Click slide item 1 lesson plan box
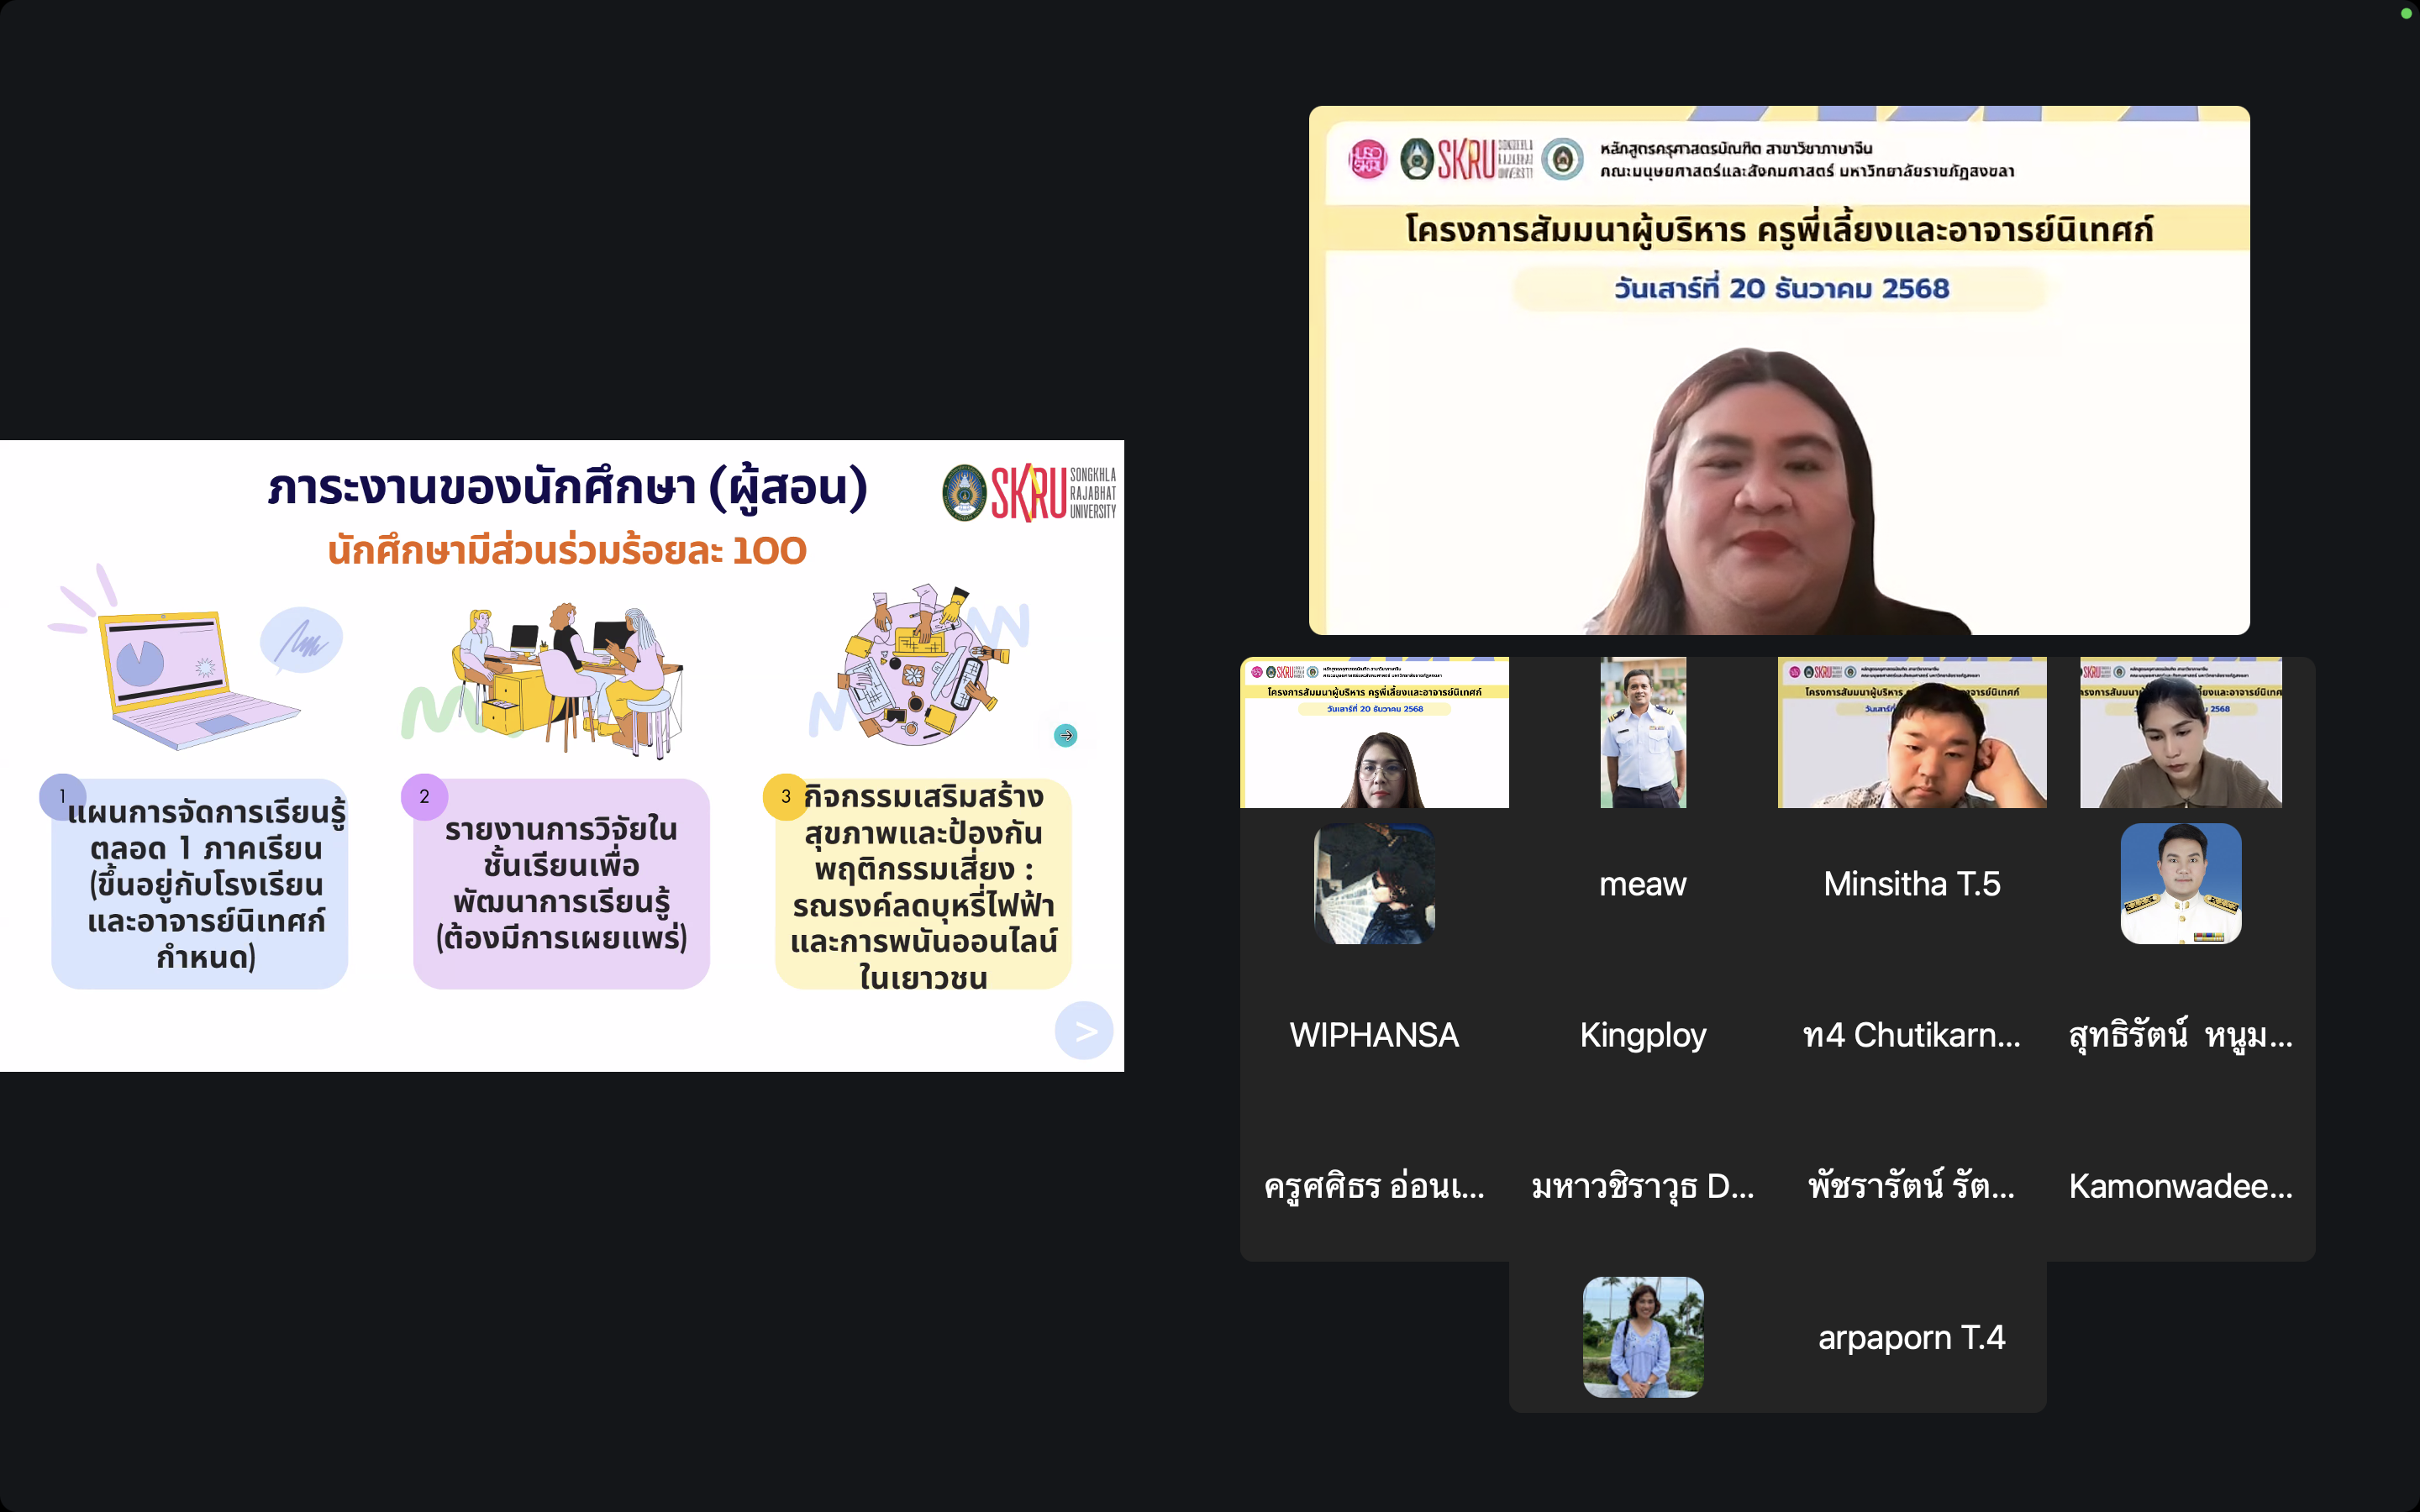The height and width of the screenshot is (1512, 2420). click(200, 884)
